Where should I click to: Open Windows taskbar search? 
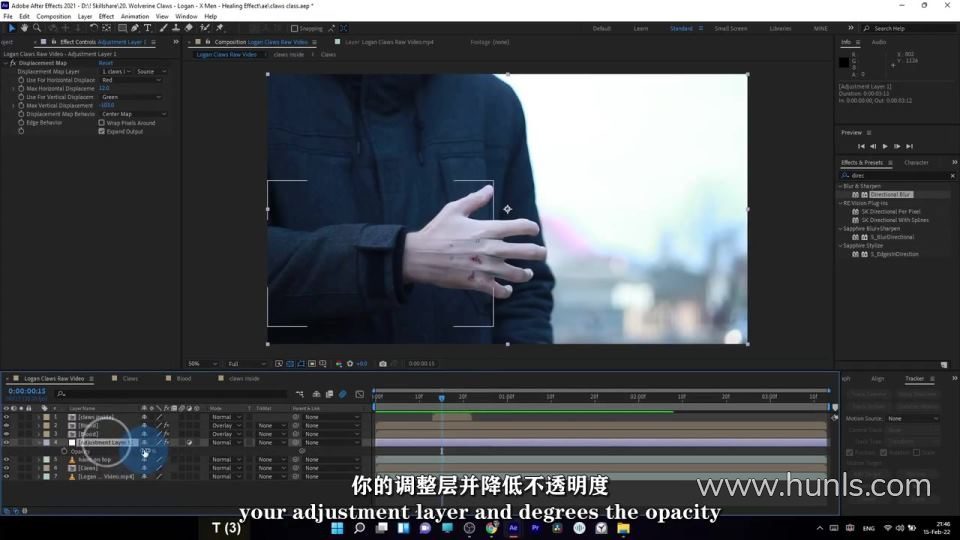coord(359,528)
